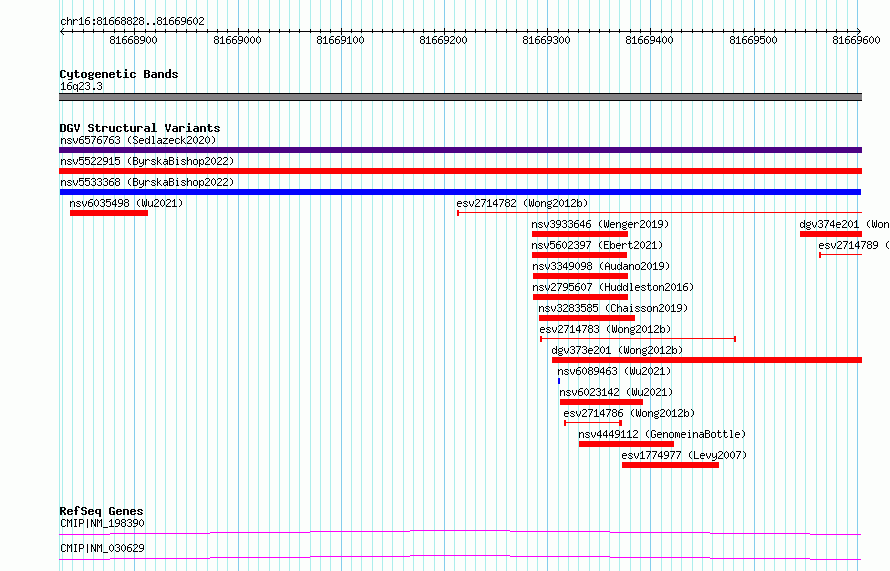Click ruler tick label 81668900

coord(133,40)
